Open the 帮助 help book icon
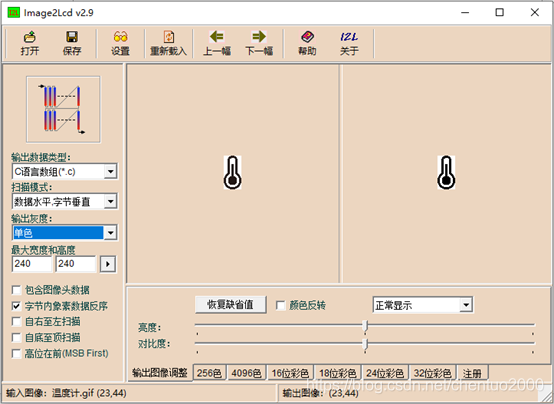 (x=307, y=43)
